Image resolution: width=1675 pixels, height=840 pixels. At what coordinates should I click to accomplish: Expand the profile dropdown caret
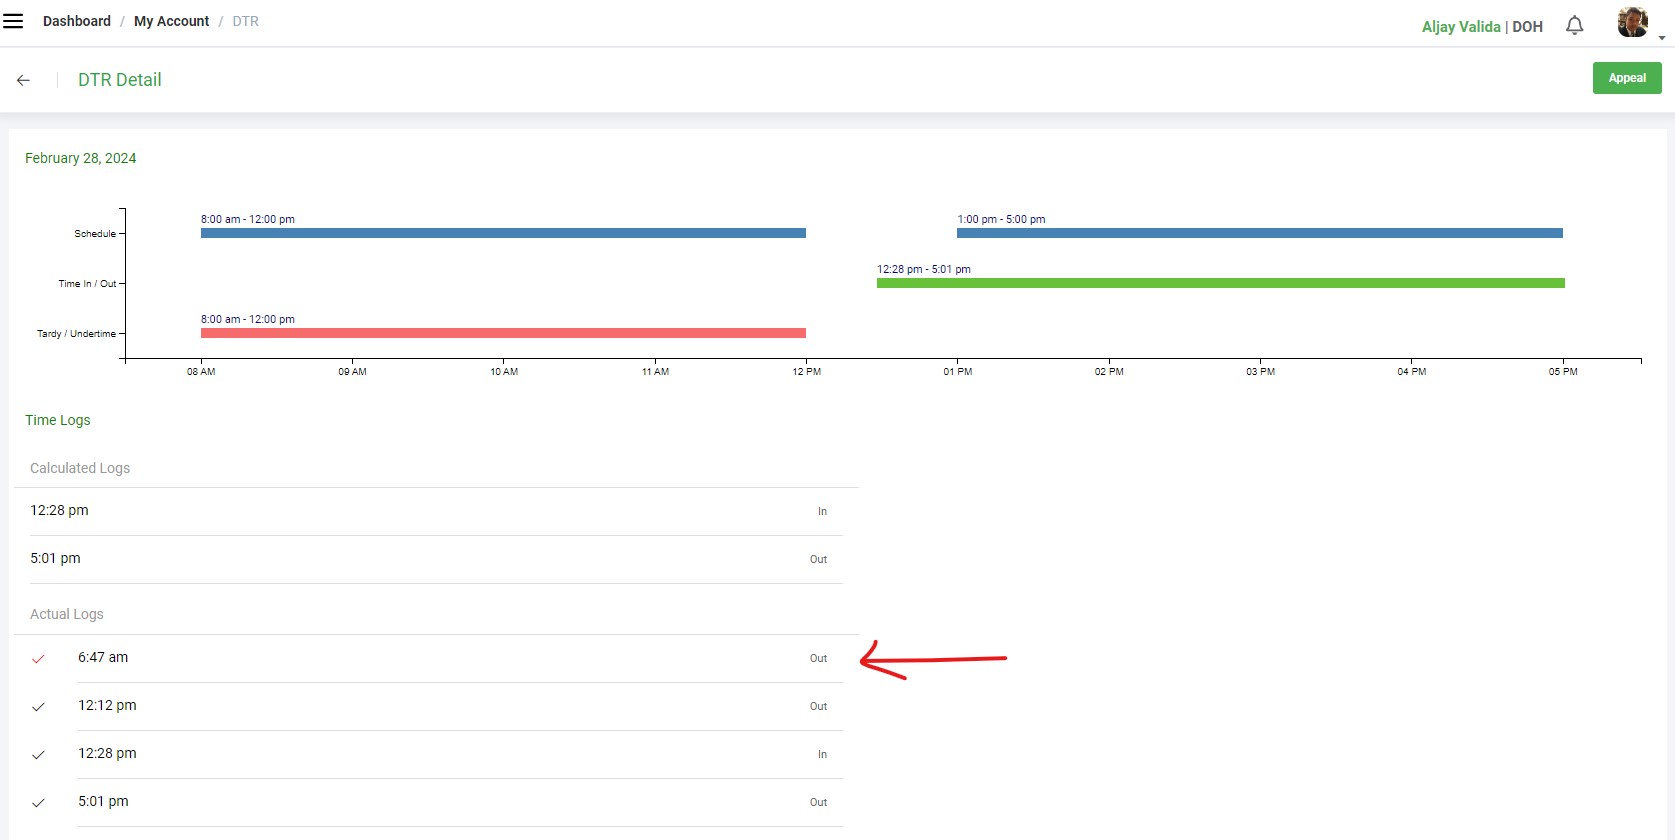pos(1661,38)
